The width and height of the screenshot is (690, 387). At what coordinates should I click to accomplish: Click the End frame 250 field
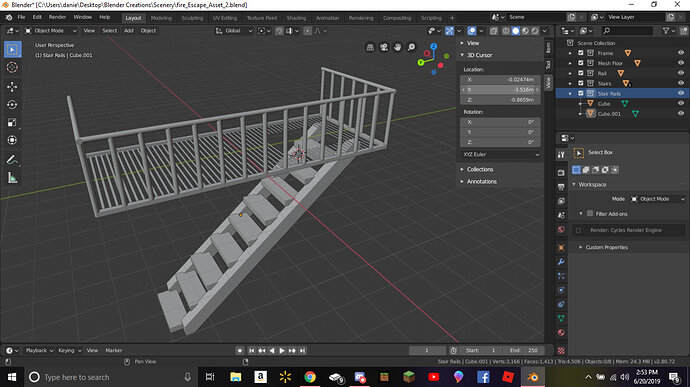click(523, 350)
